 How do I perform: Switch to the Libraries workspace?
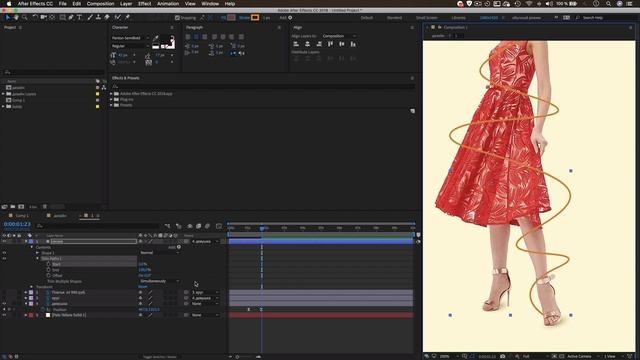(458, 18)
